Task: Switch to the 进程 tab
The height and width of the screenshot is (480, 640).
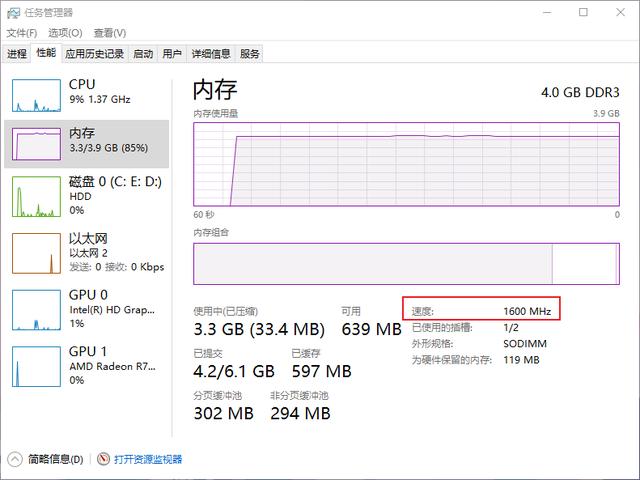Action: point(17,53)
